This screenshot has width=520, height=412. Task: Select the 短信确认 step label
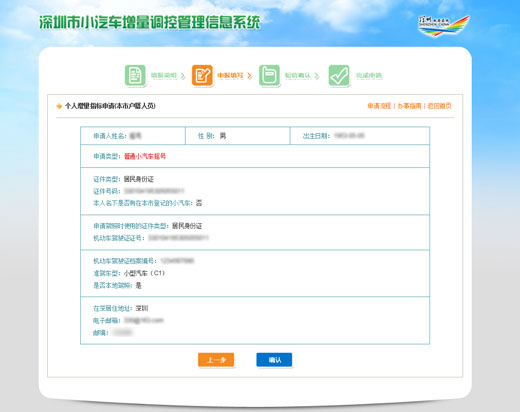click(x=298, y=75)
